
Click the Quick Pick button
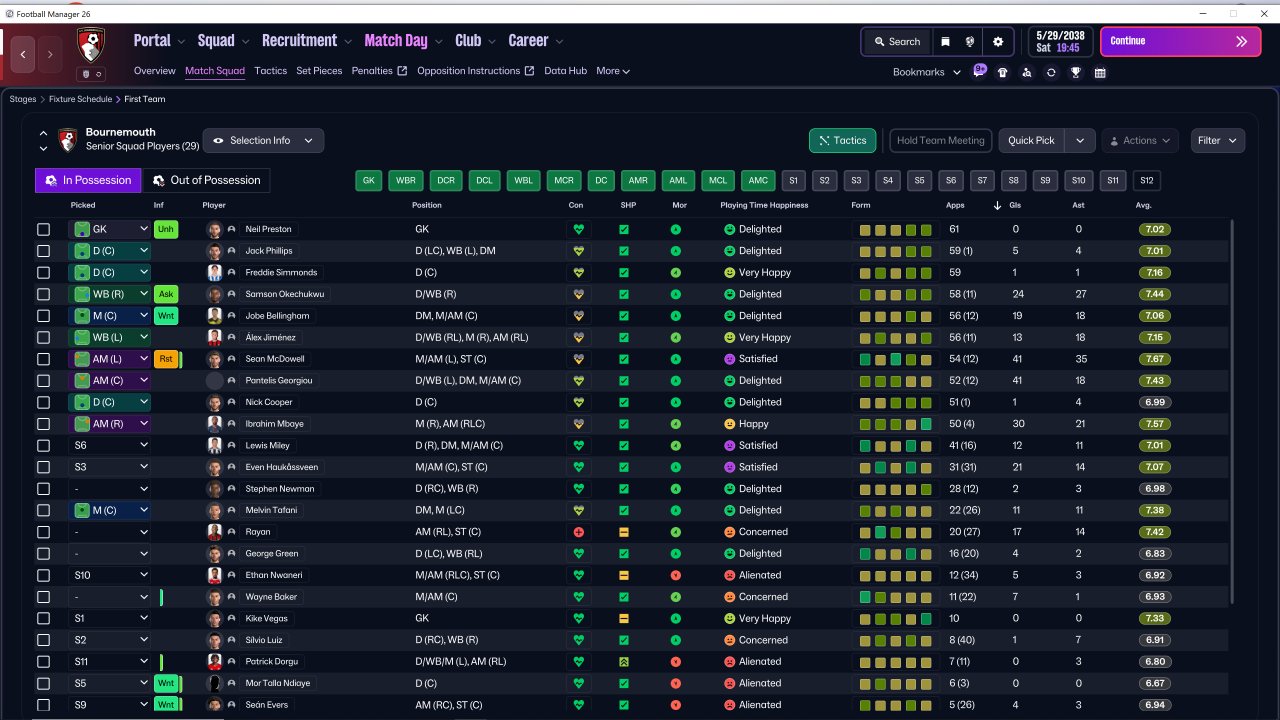[x=1031, y=141]
